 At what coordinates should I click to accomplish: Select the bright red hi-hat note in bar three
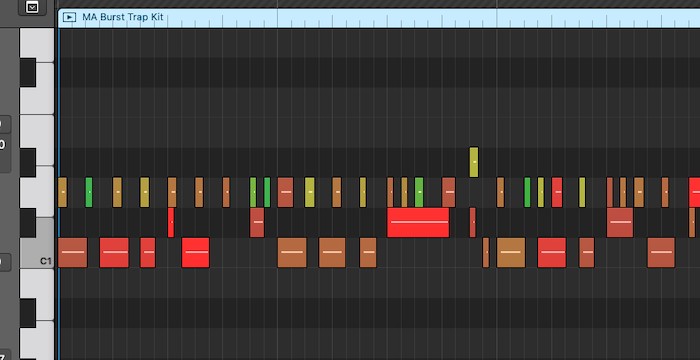(x=557, y=192)
